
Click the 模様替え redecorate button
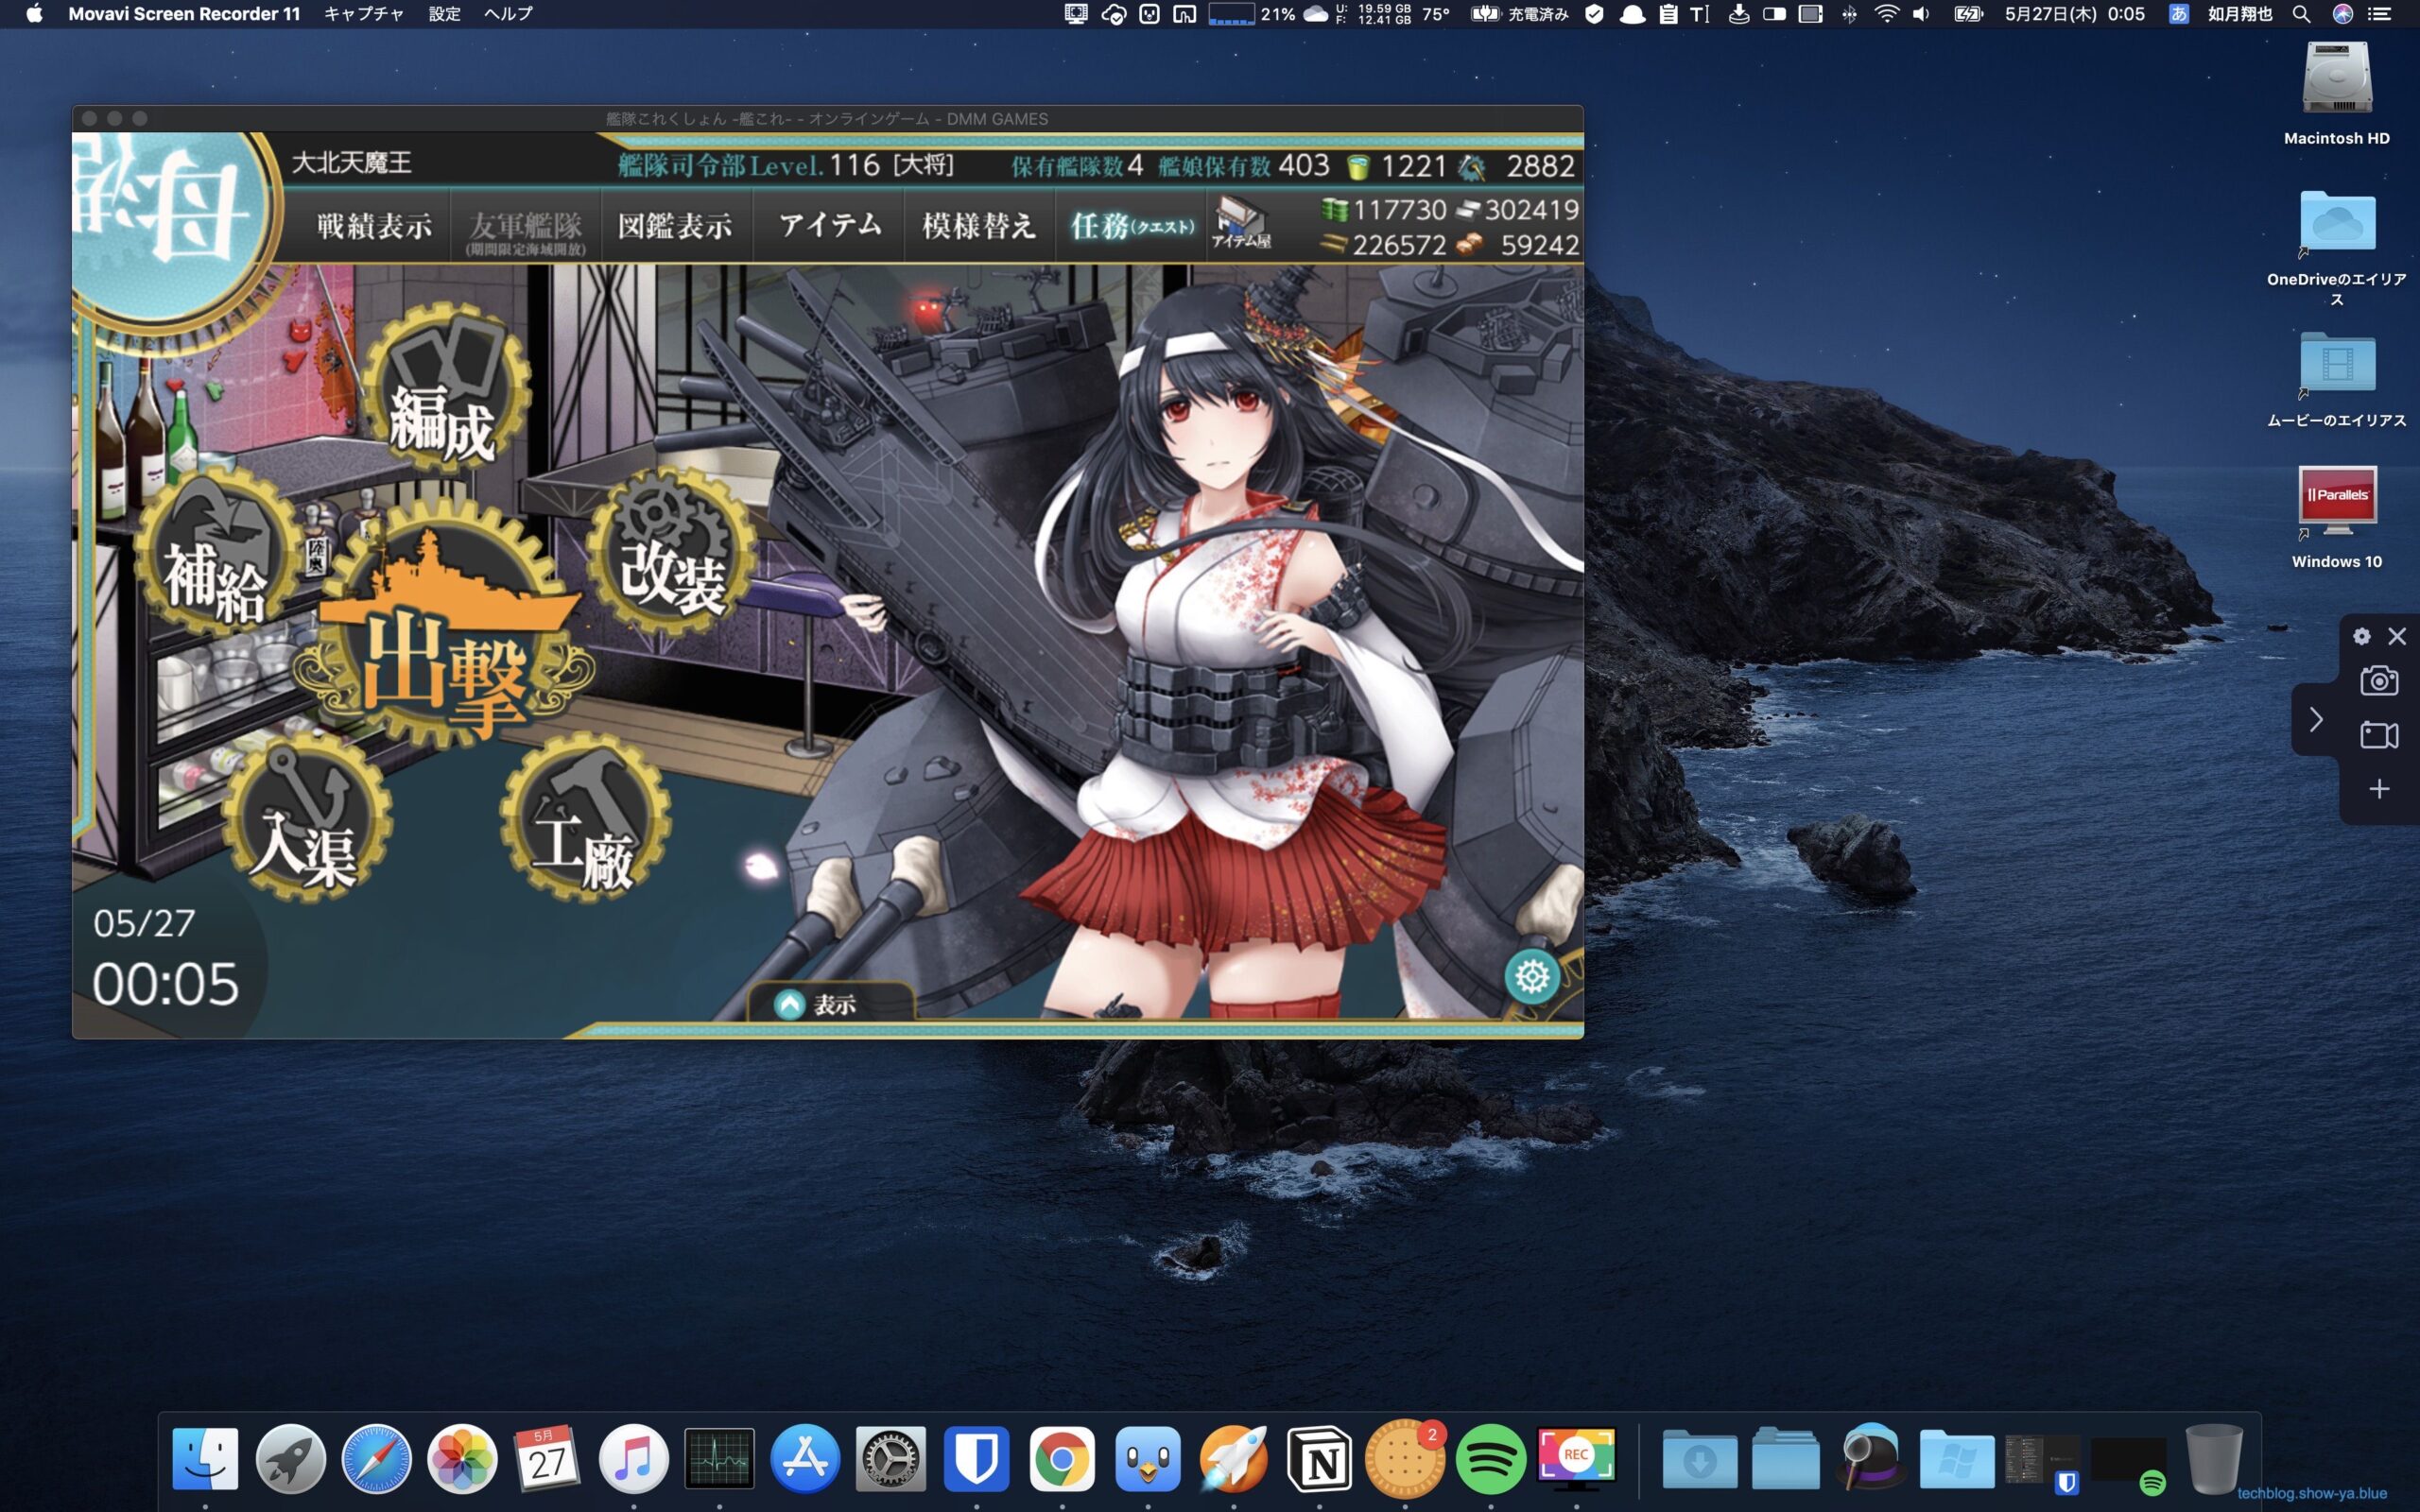[978, 226]
